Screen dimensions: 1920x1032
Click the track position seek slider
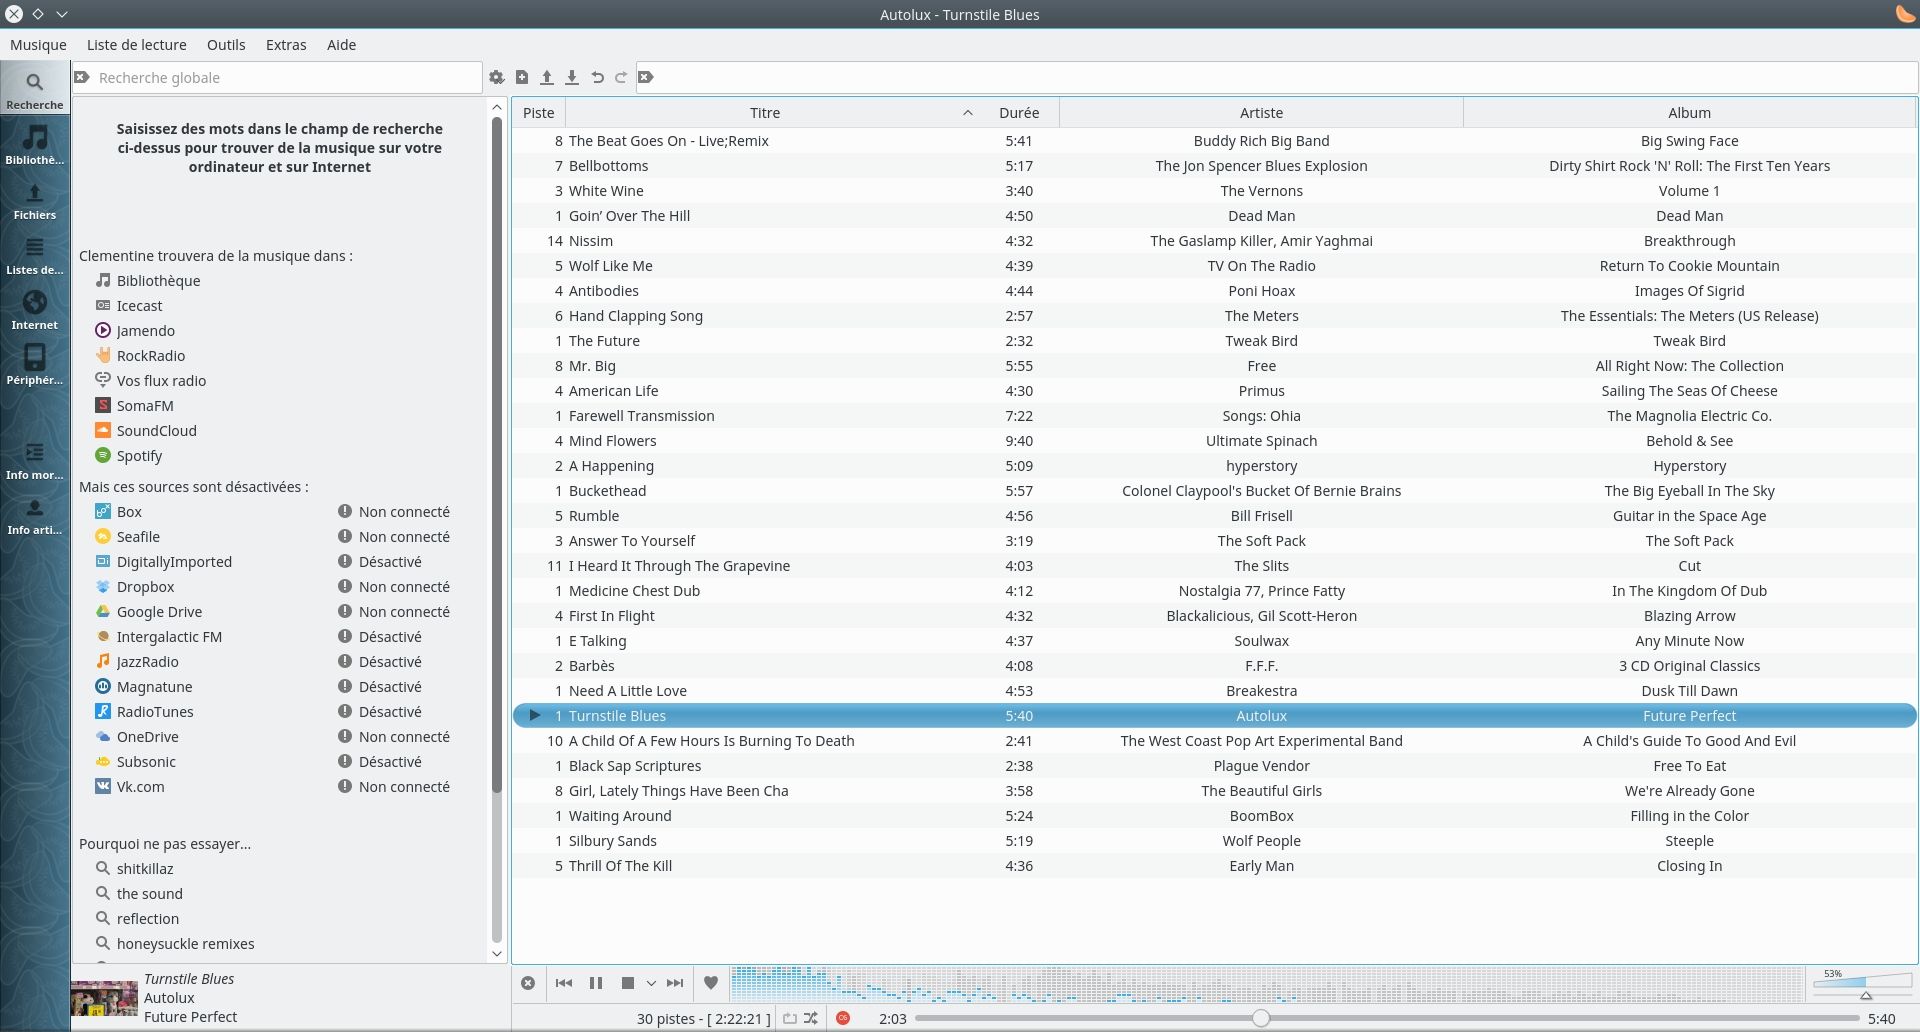pos(1387,1018)
